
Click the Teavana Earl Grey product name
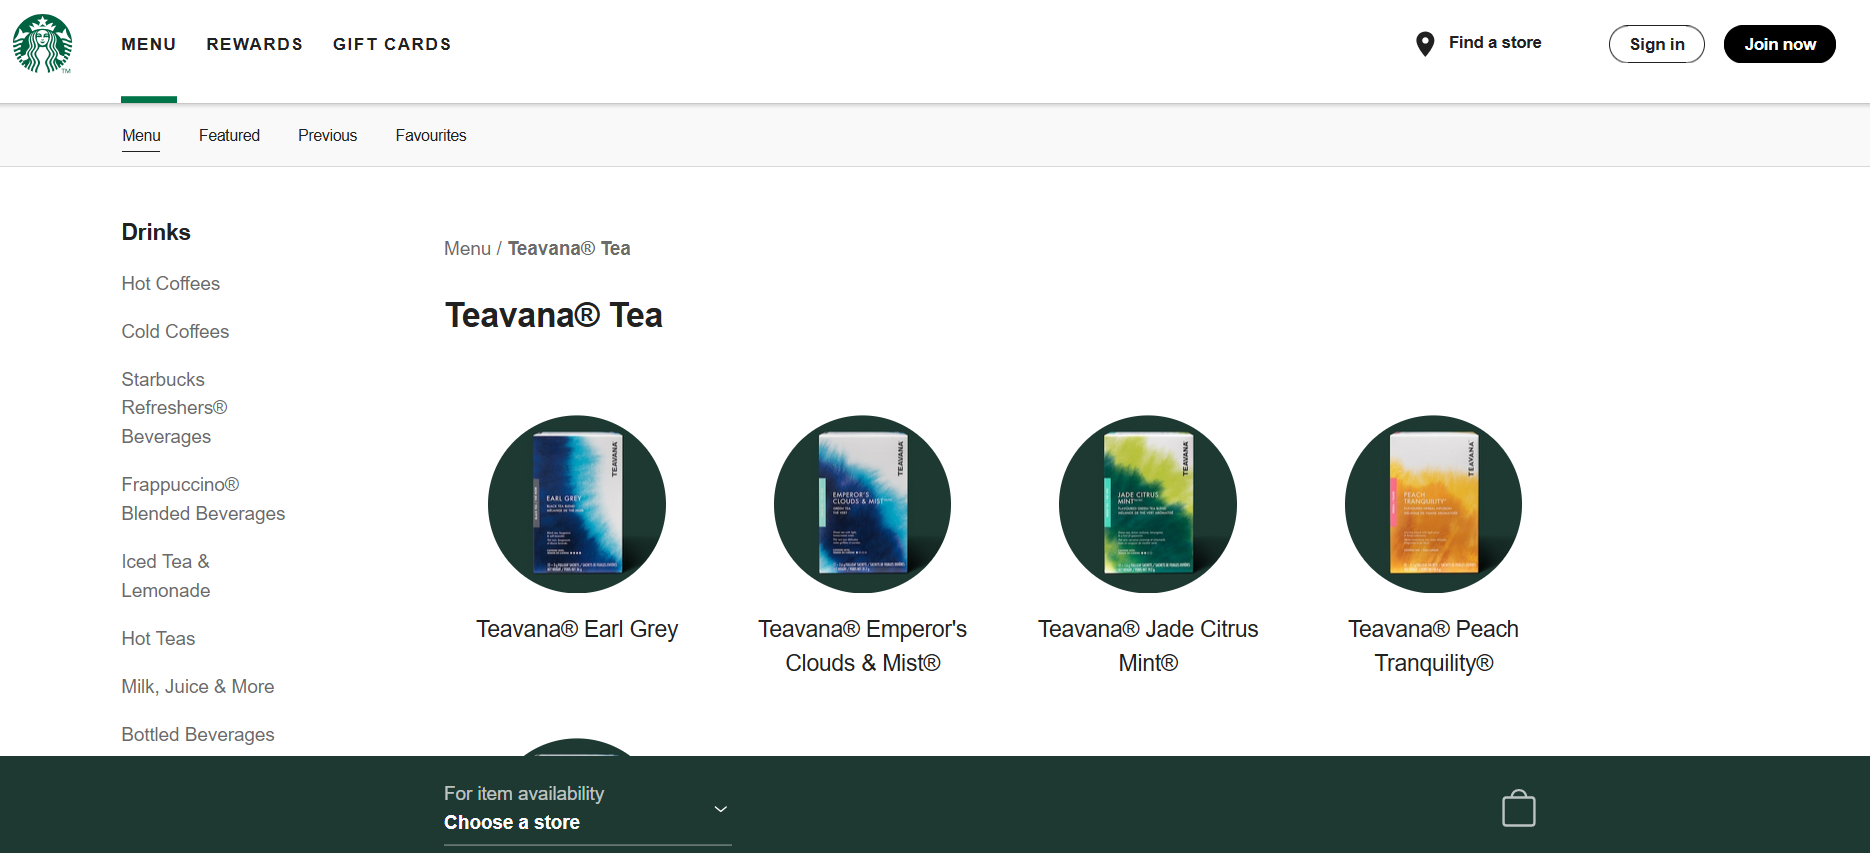(x=577, y=629)
